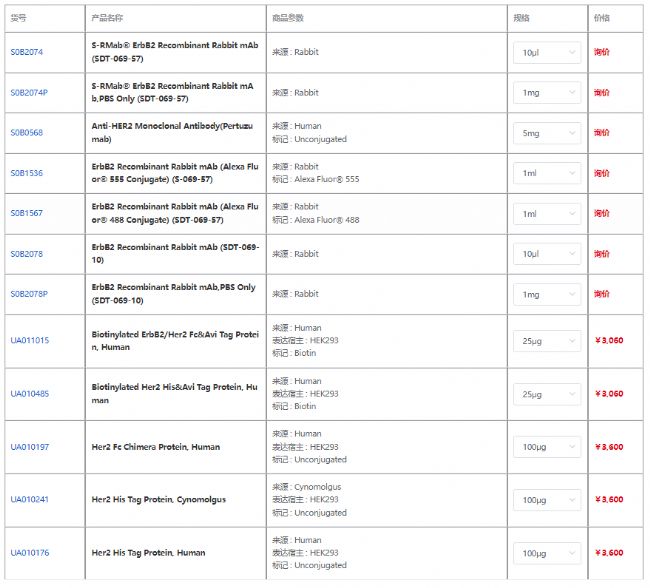Viewport: 650px width, 588px height.
Task: Click product code UA011015
Action: tap(30, 341)
